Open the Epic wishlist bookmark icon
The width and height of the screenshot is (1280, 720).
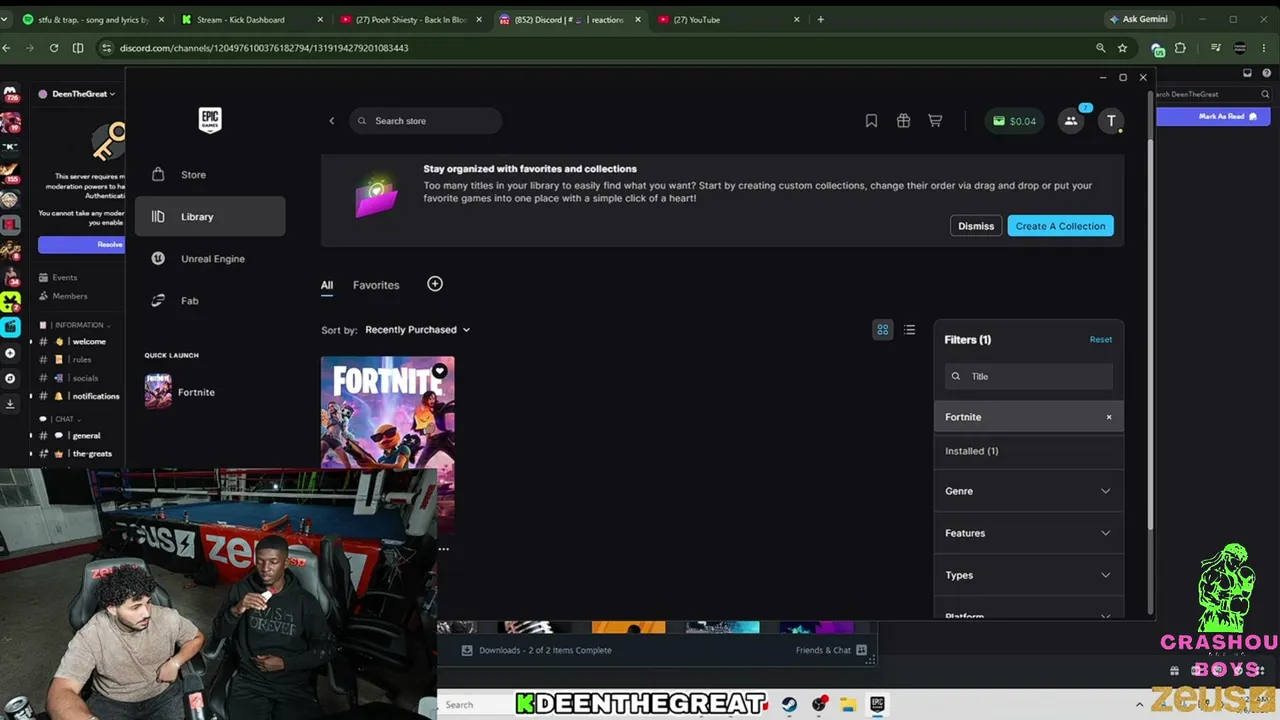point(871,121)
